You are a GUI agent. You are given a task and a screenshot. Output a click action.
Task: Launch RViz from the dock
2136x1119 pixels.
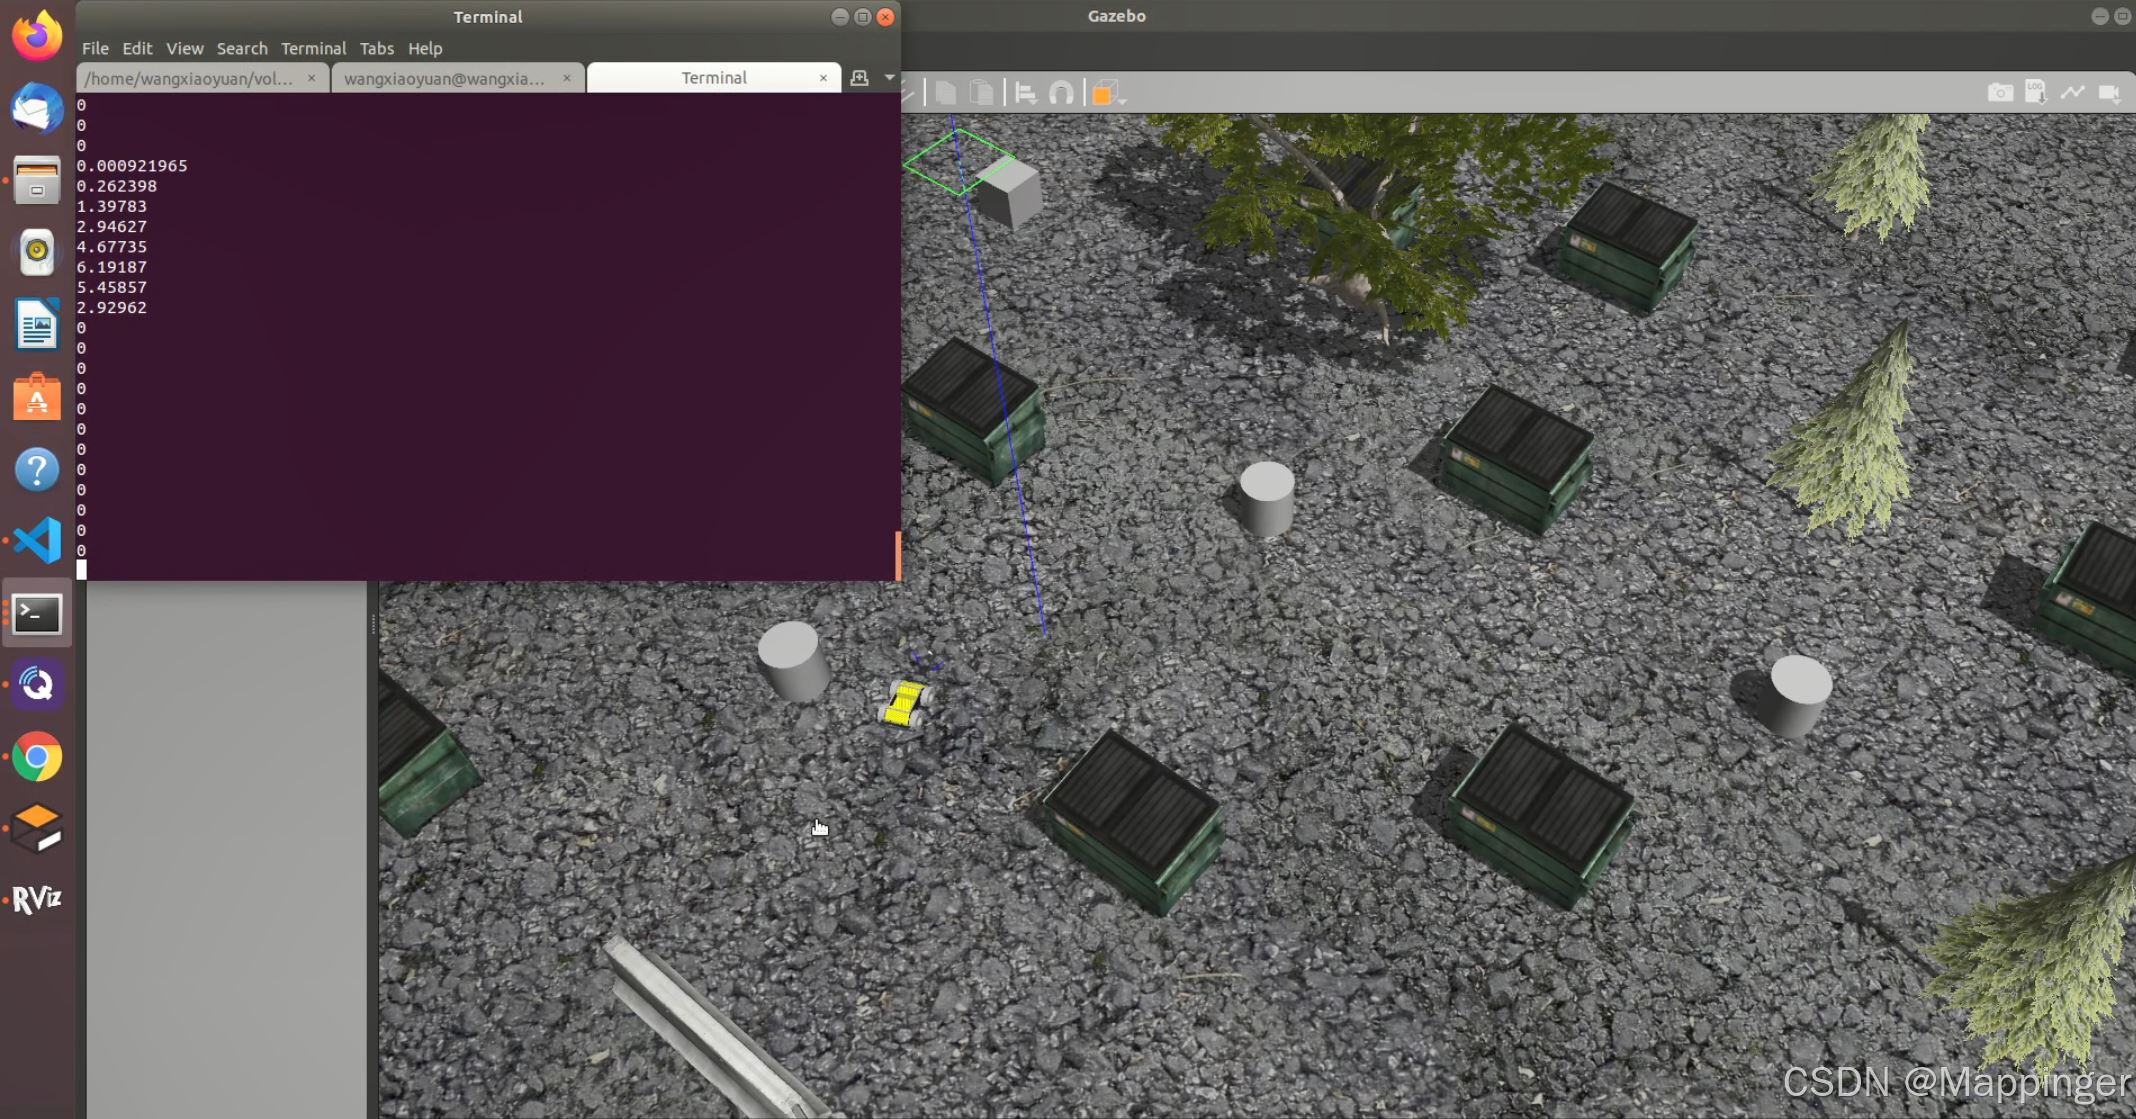[37, 900]
